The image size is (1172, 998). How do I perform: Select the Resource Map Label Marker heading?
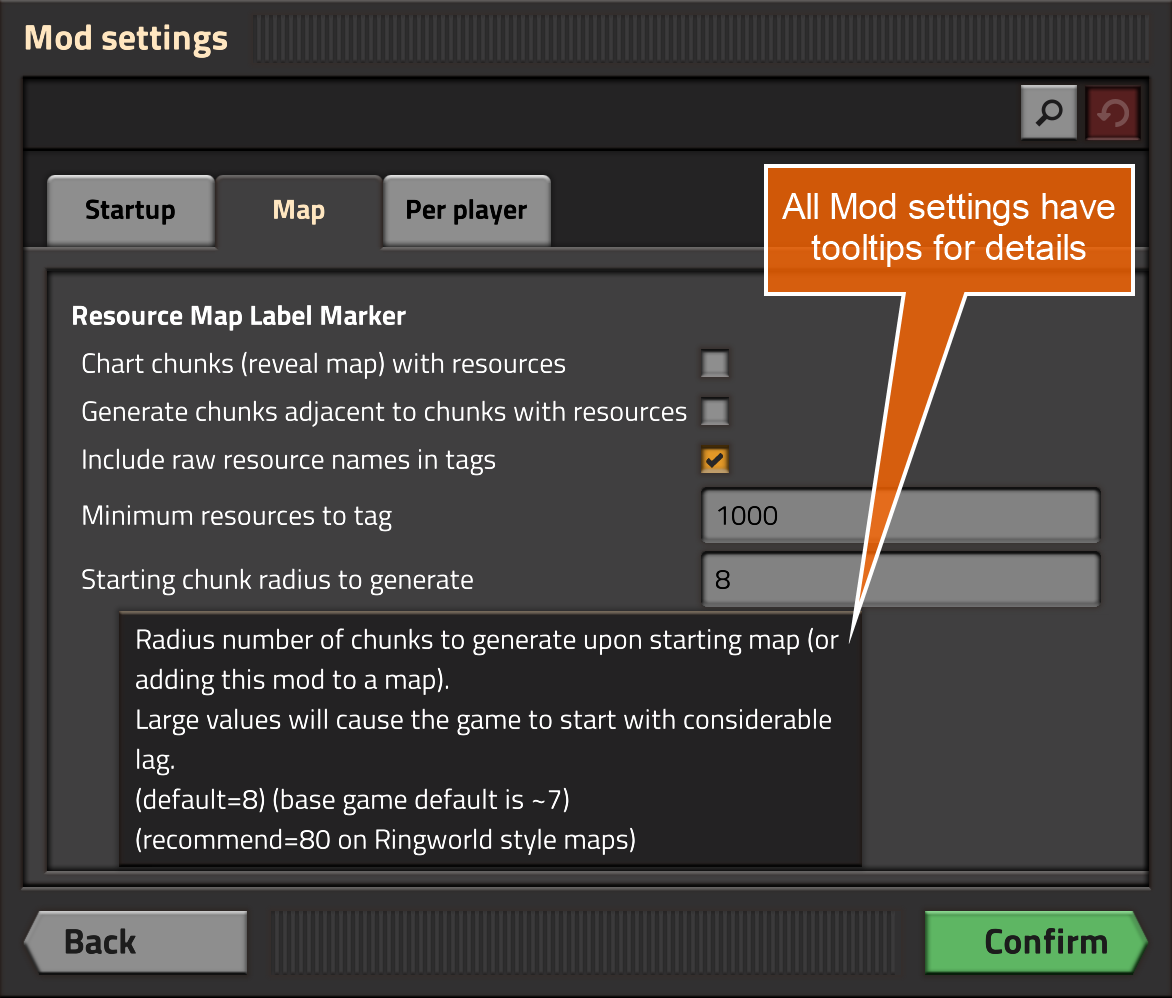click(238, 316)
